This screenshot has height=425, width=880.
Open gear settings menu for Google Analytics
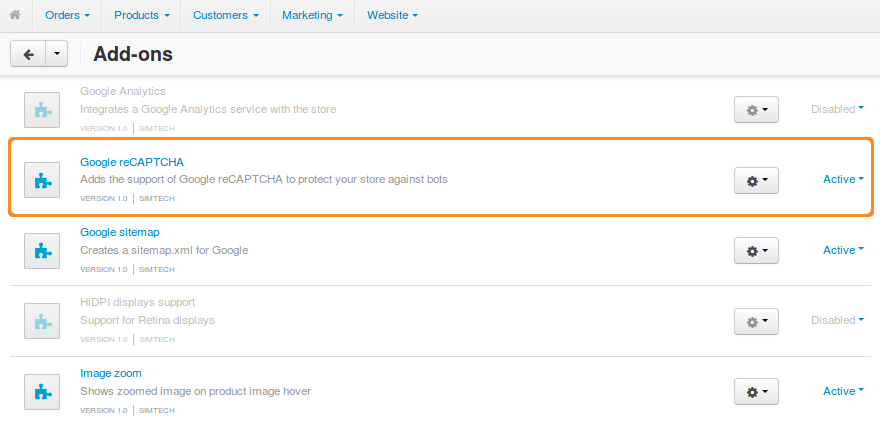point(757,109)
